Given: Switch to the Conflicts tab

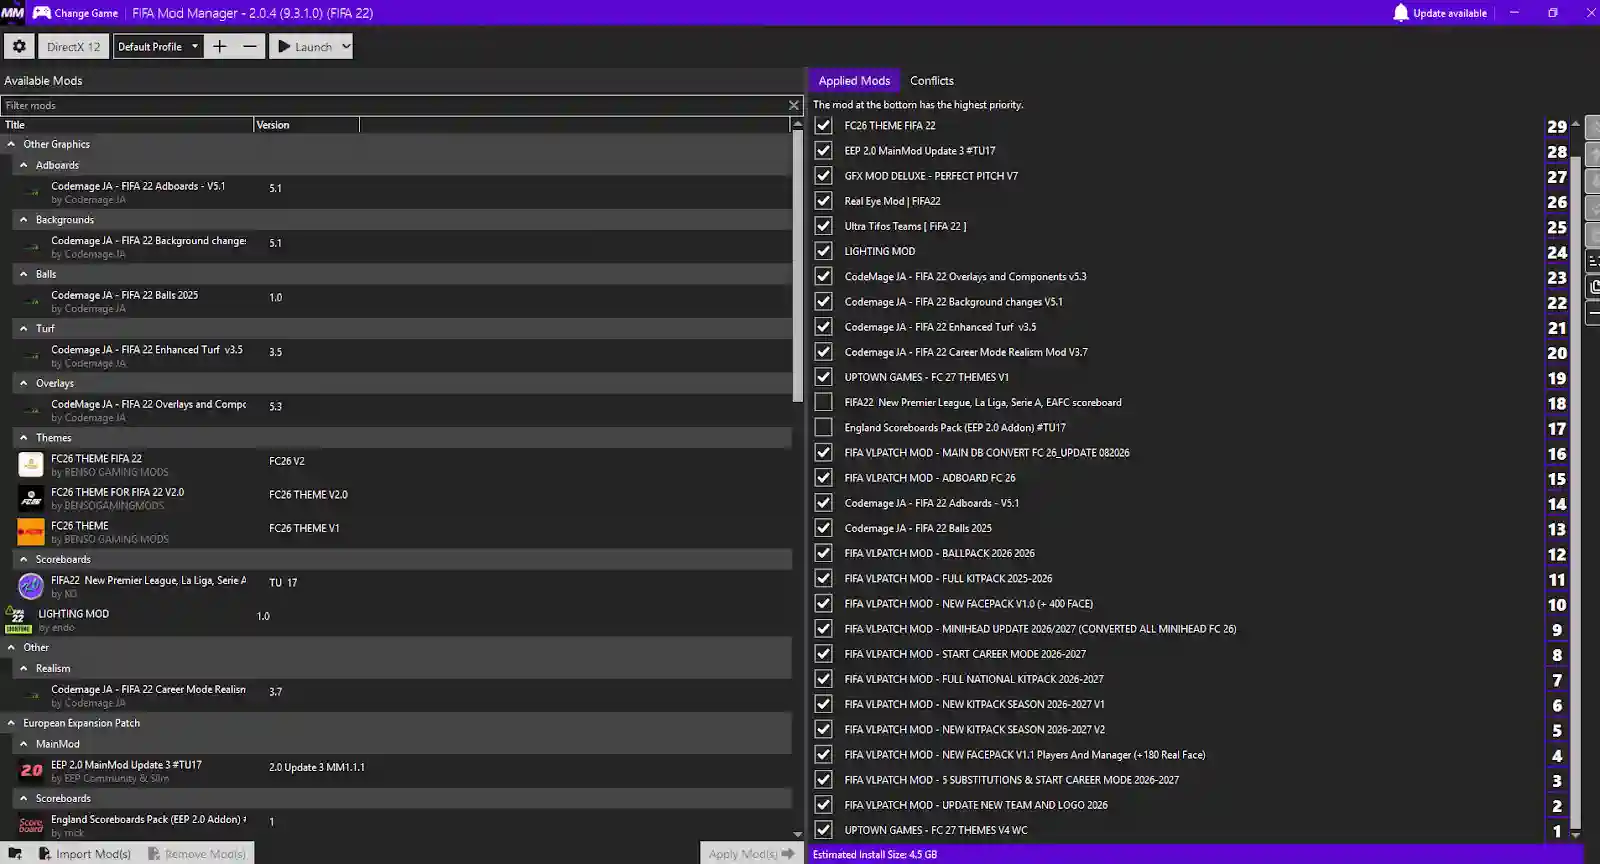Looking at the screenshot, I should pos(932,80).
